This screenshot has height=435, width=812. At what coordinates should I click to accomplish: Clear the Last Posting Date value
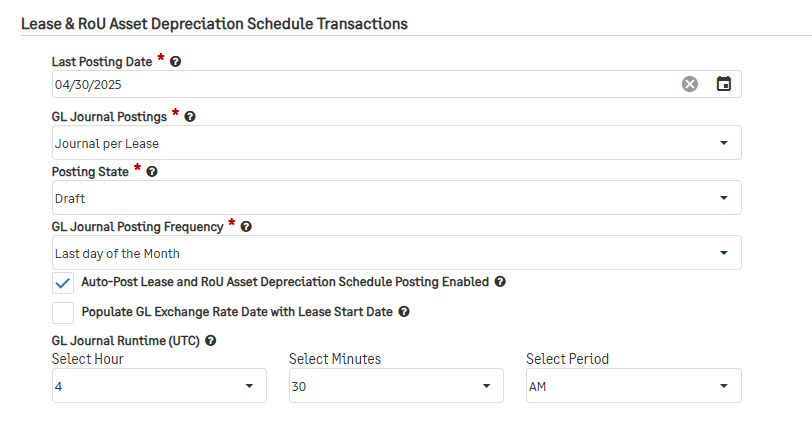pyautogui.click(x=689, y=84)
